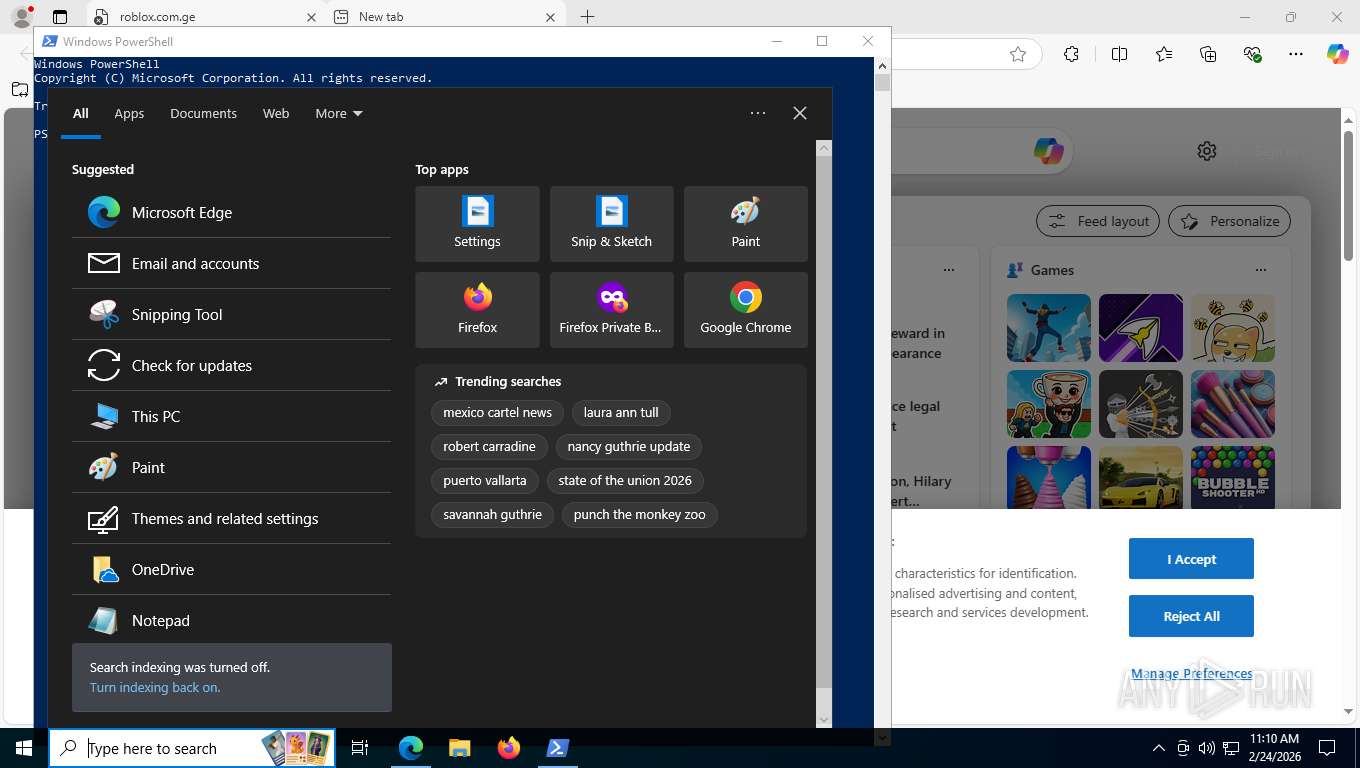1360x768 pixels.
Task: Launch the Firefox Private Browsing tile
Action: click(611, 310)
